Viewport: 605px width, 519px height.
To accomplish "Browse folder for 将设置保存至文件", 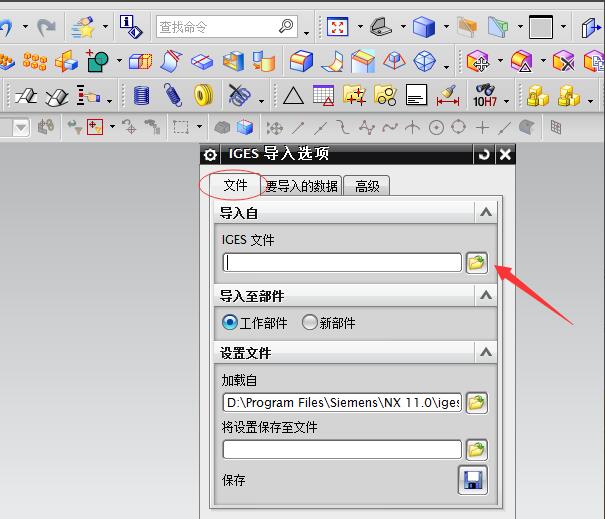I will [x=477, y=450].
